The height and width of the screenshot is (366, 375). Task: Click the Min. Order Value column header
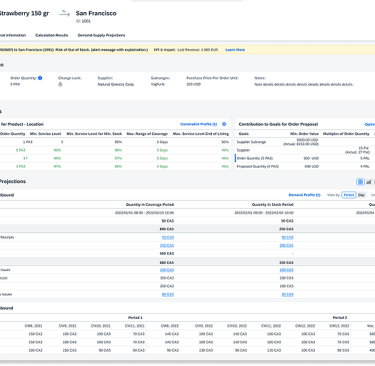[x=304, y=134]
